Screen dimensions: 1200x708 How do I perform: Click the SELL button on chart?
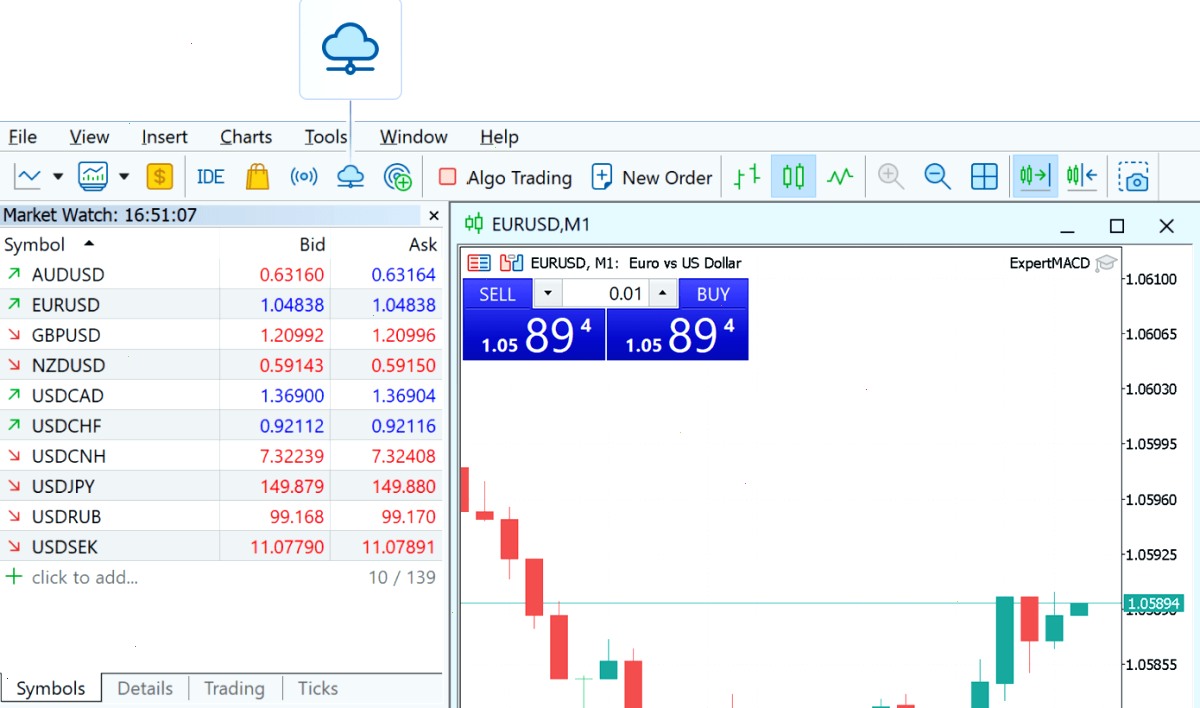497,294
